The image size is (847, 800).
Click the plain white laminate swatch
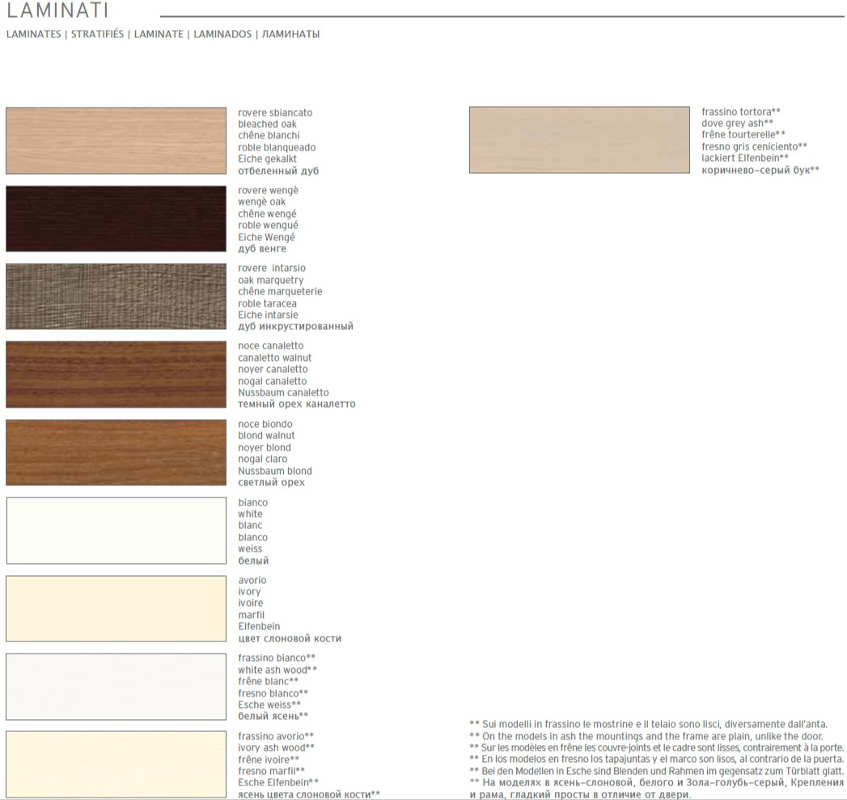tap(116, 531)
